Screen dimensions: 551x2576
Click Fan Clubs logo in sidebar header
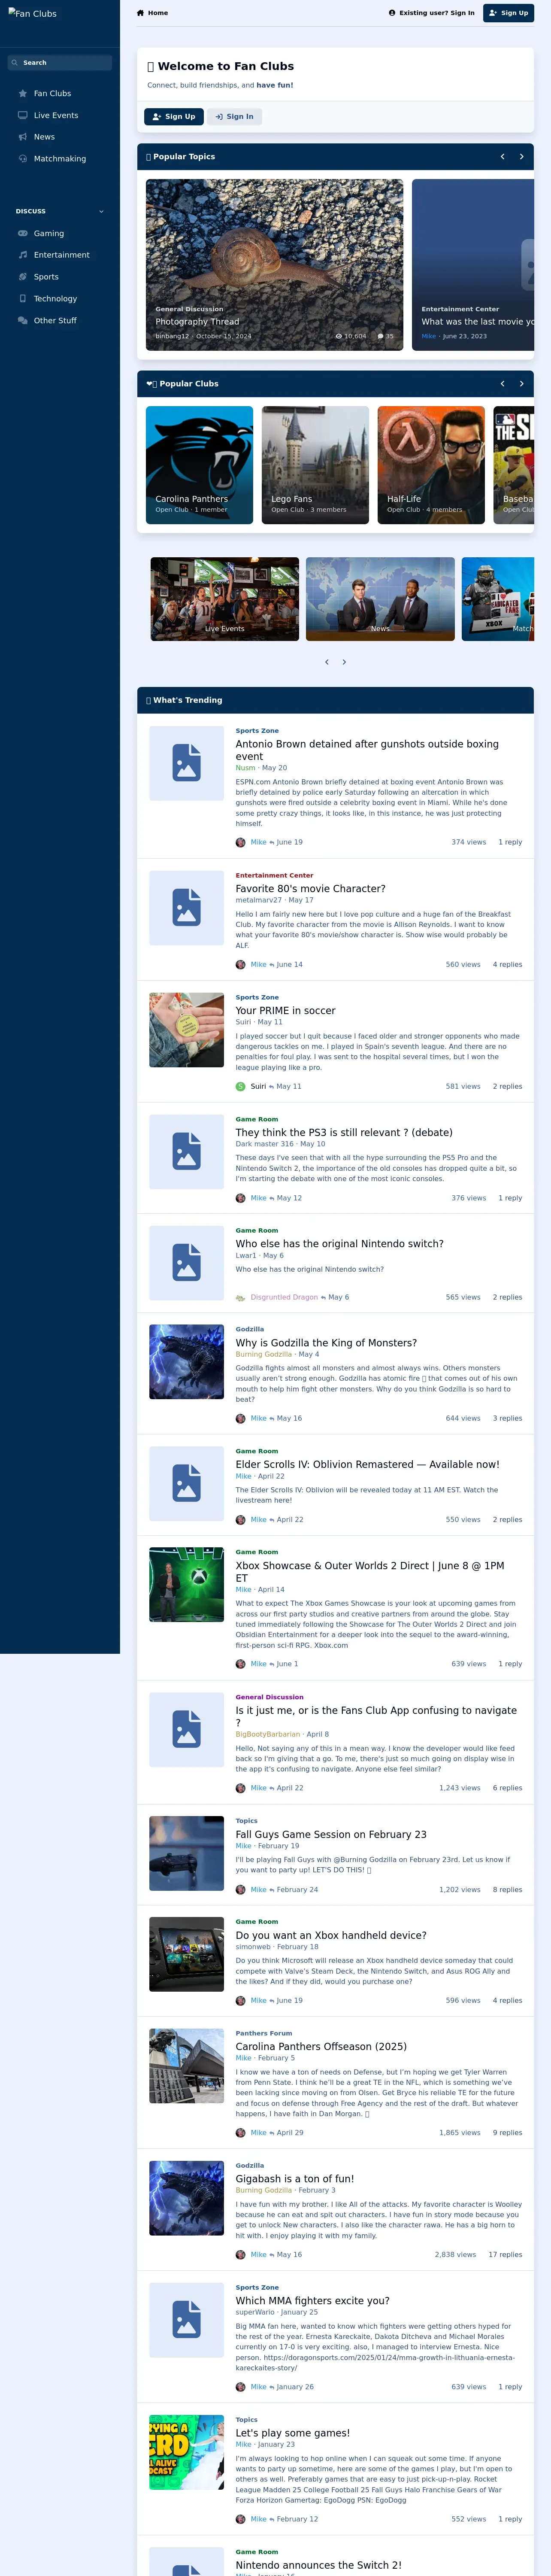[32, 14]
